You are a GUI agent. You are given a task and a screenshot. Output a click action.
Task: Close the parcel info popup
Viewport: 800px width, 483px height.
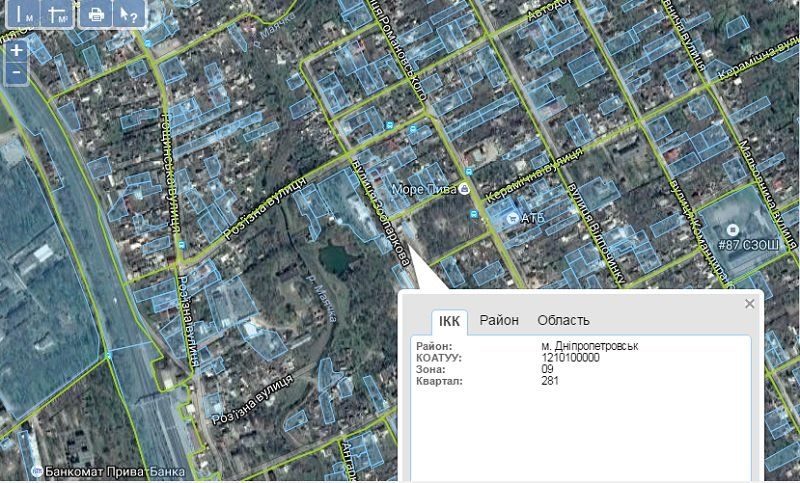(x=750, y=304)
